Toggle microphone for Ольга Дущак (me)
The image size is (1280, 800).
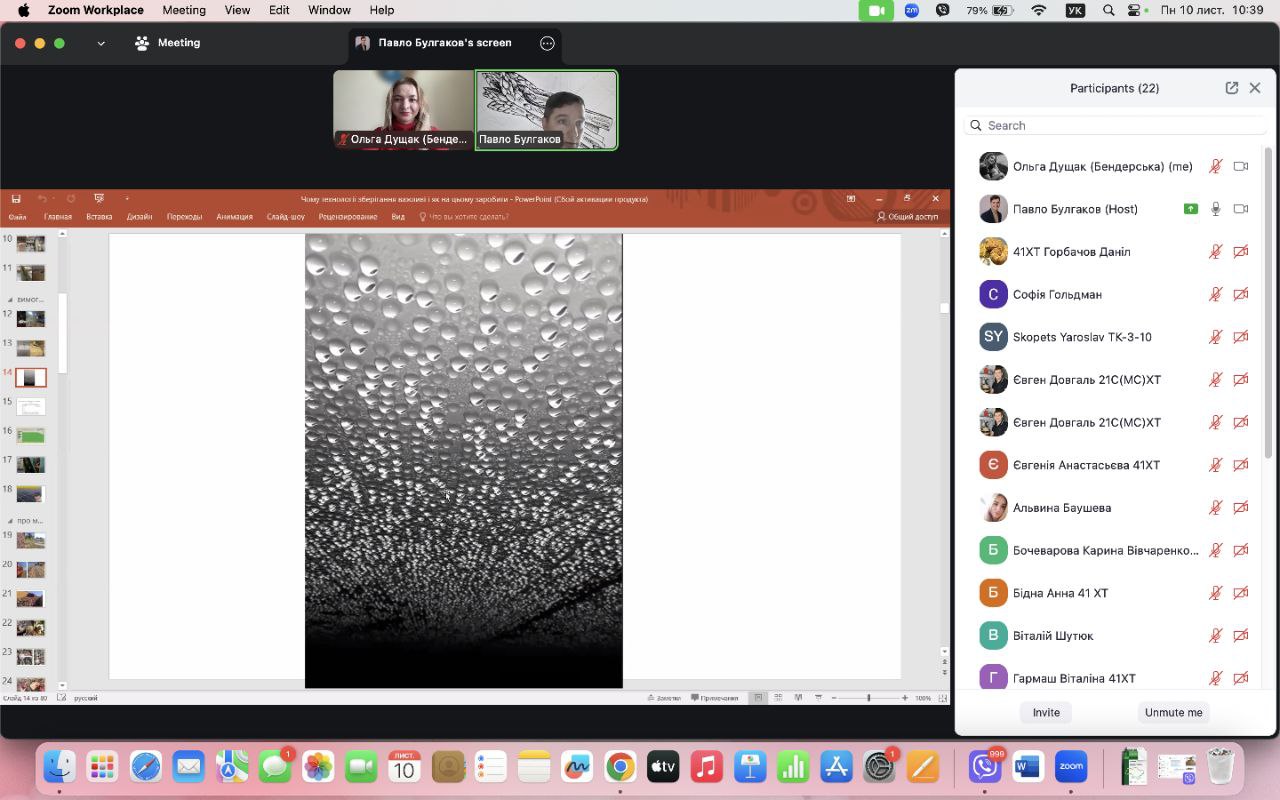[x=1215, y=167]
